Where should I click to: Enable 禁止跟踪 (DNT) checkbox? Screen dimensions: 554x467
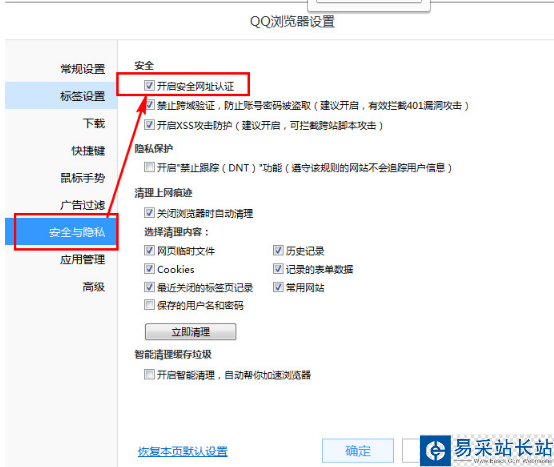pyautogui.click(x=149, y=167)
